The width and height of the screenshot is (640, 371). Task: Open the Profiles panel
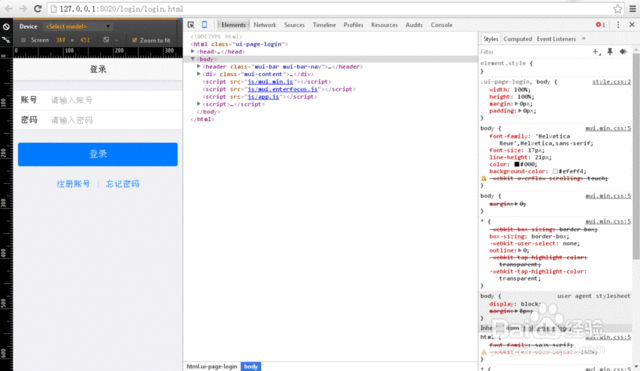[353, 25]
